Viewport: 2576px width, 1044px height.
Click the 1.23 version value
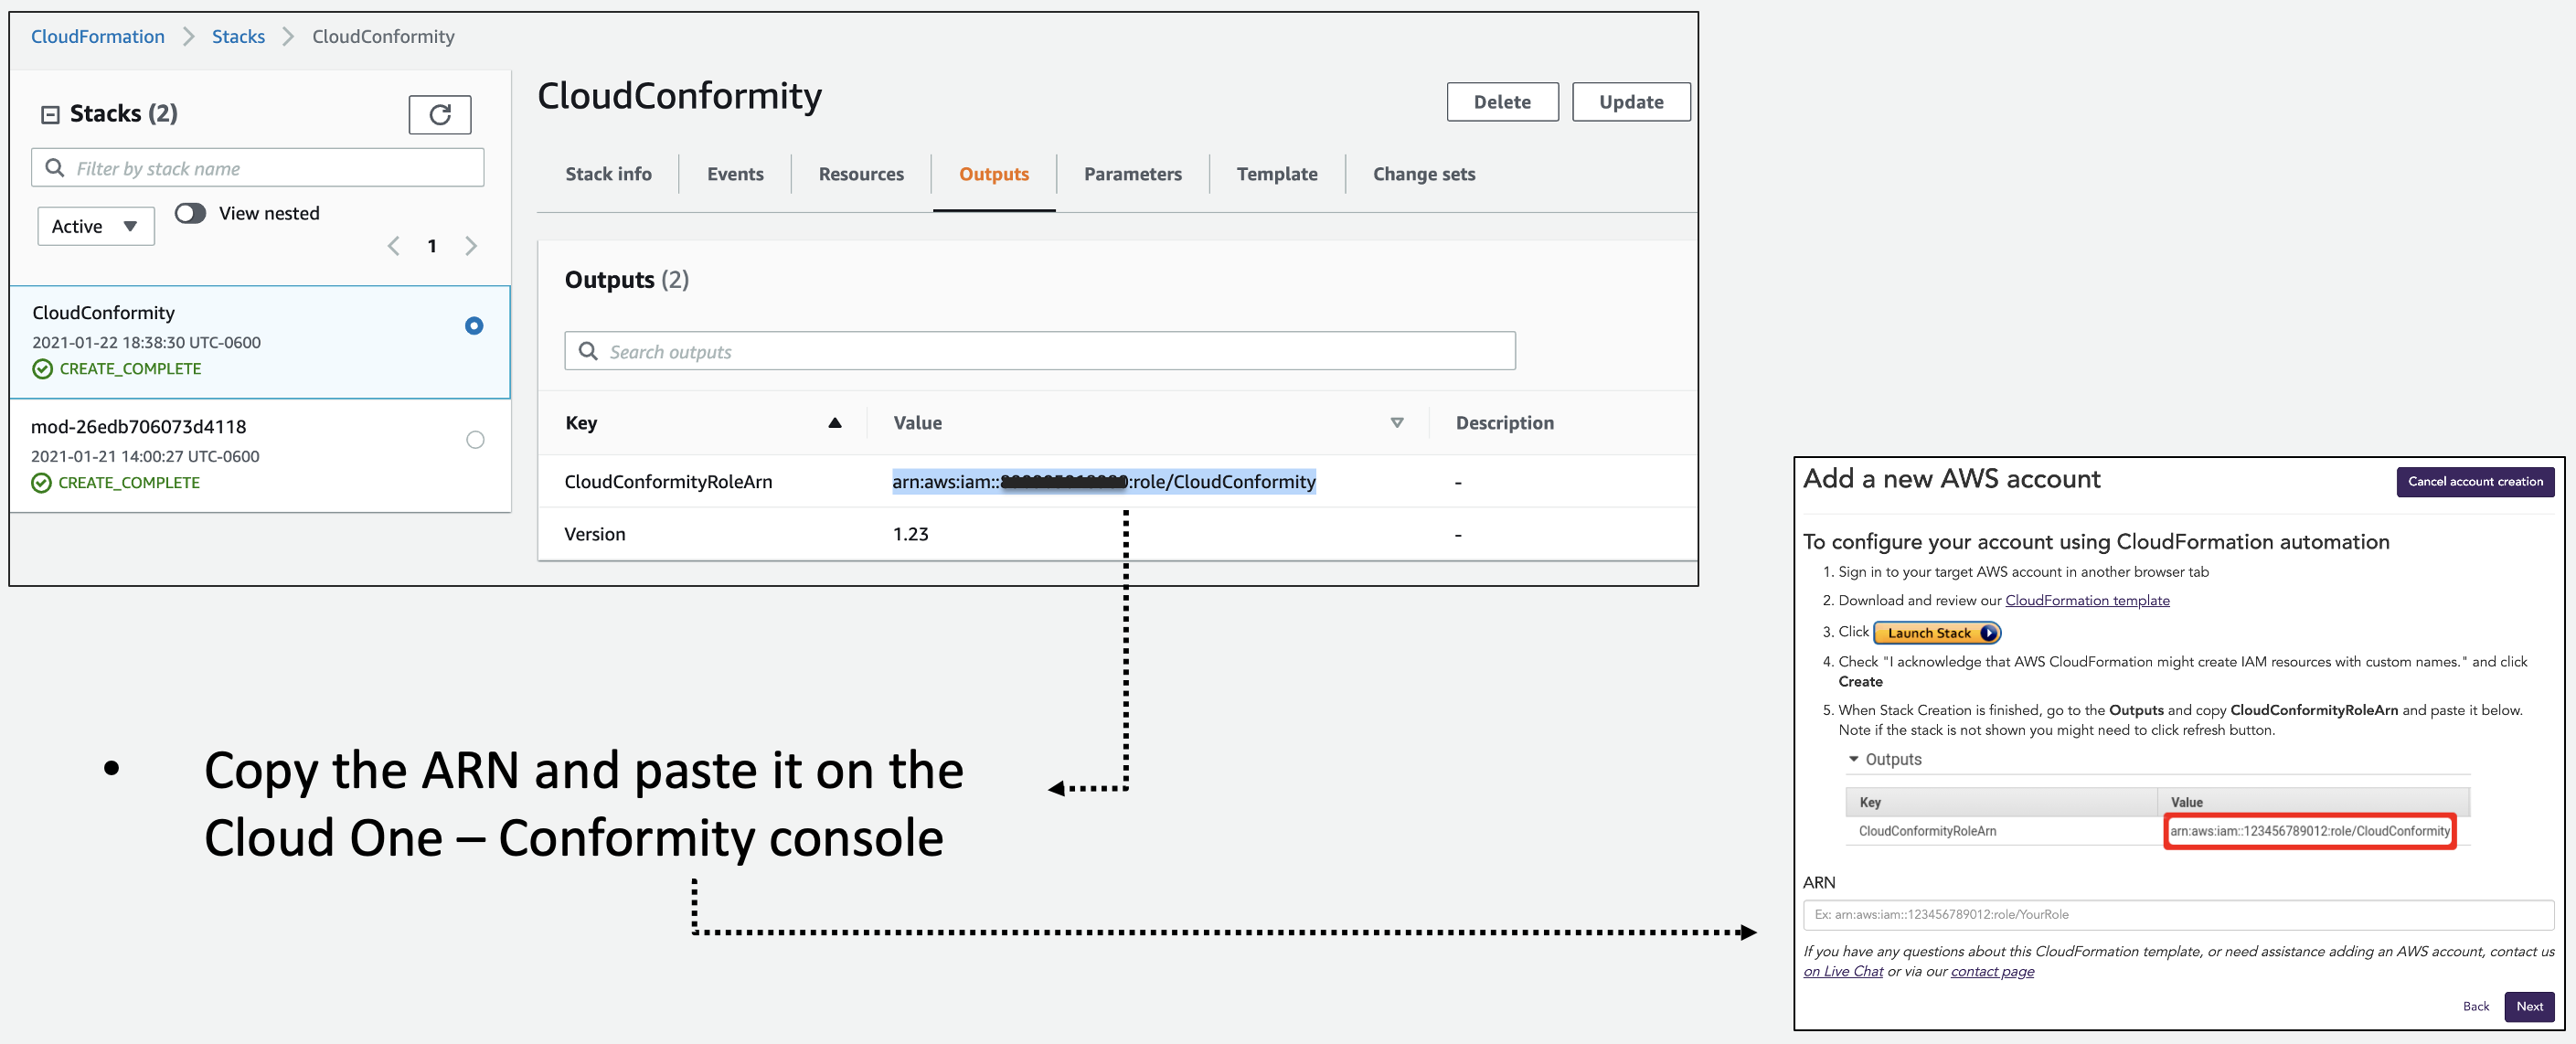click(x=910, y=534)
